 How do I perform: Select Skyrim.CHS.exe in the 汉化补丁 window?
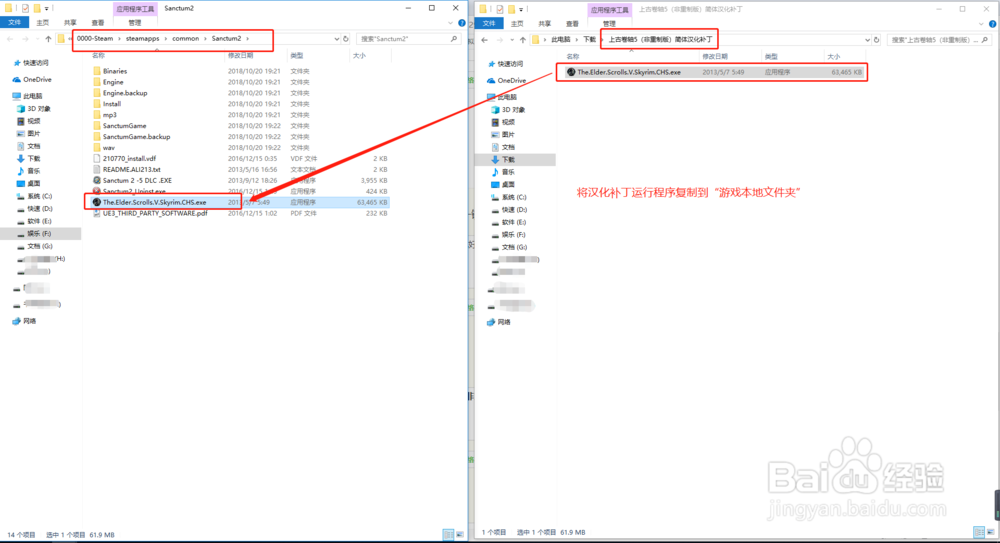[x=629, y=73]
